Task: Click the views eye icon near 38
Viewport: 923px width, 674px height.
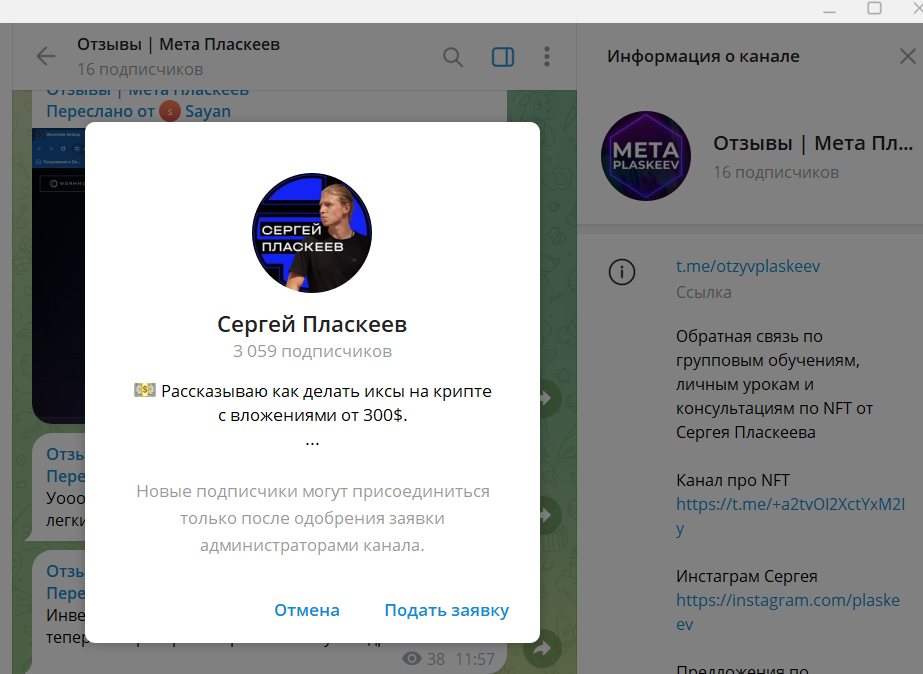Action: click(x=412, y=658)
